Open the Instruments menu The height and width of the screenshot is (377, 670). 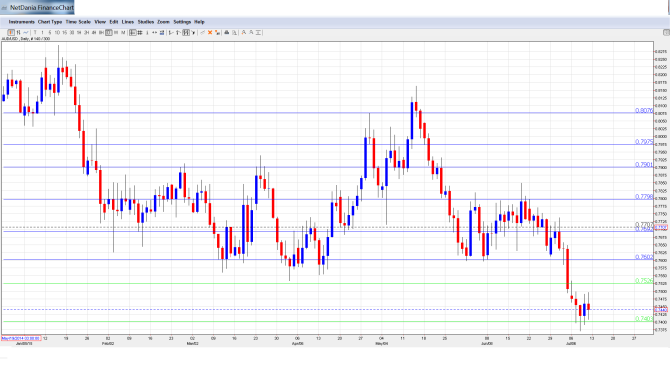(x=21, y=22)
